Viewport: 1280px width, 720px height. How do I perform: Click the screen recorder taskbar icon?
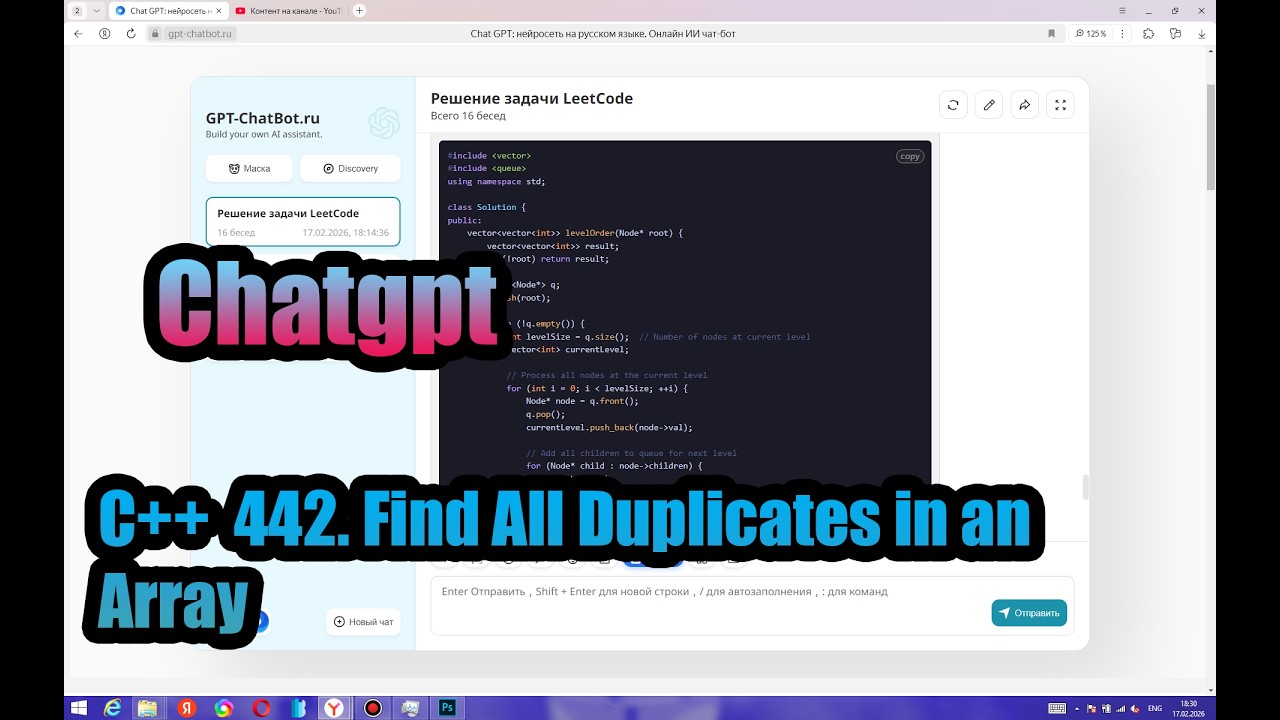click(x=372, y=708)
